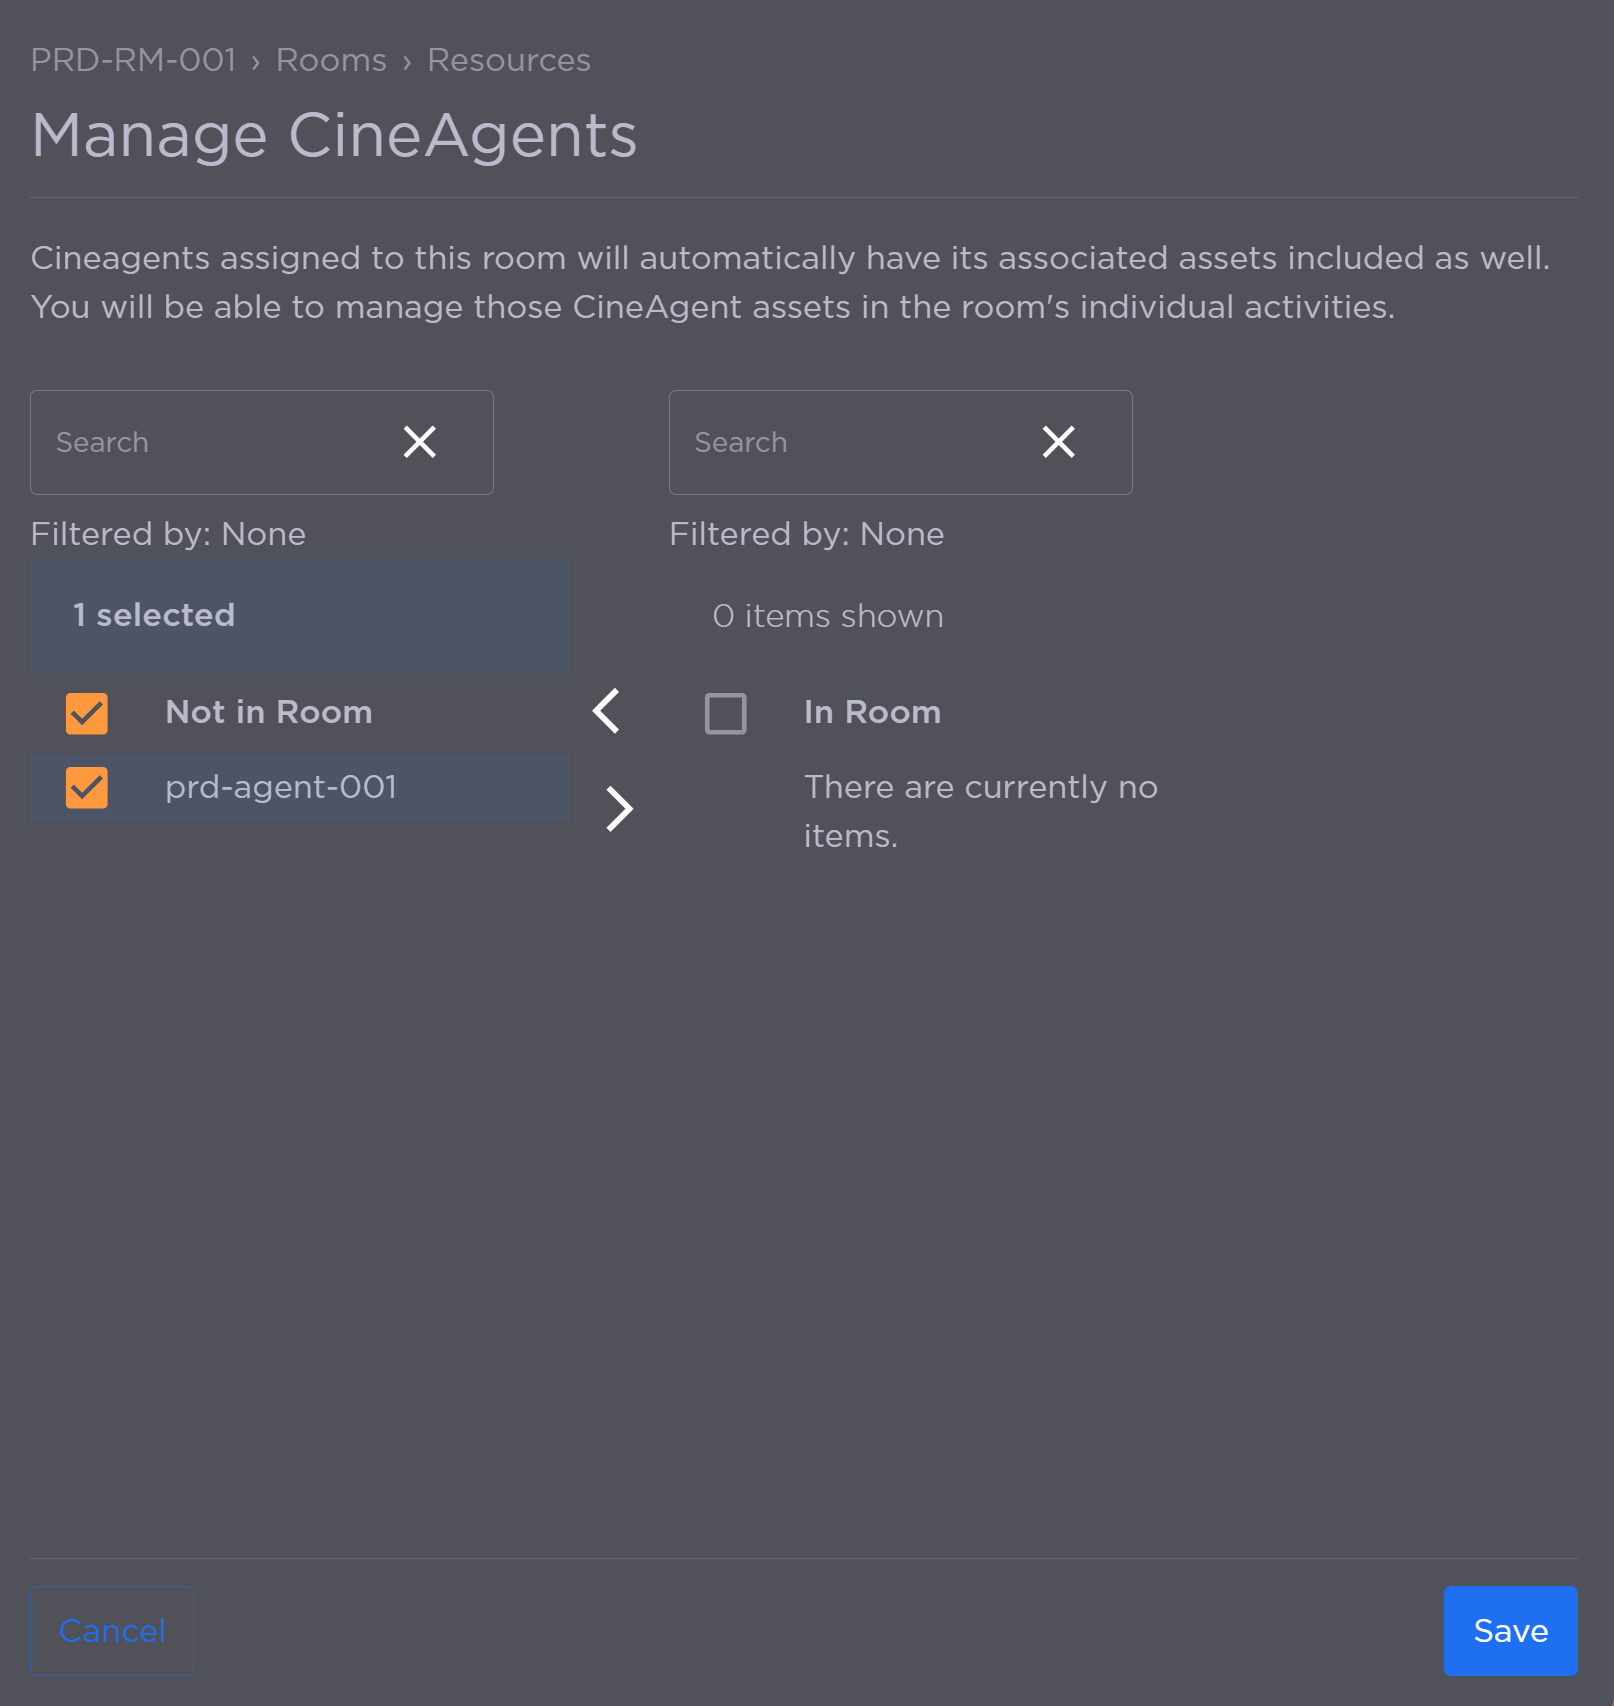1614x1706 pixels.
Task: Click the right-pointing transfer arrow
Action: pyautogui.click(x=618, y=807)
